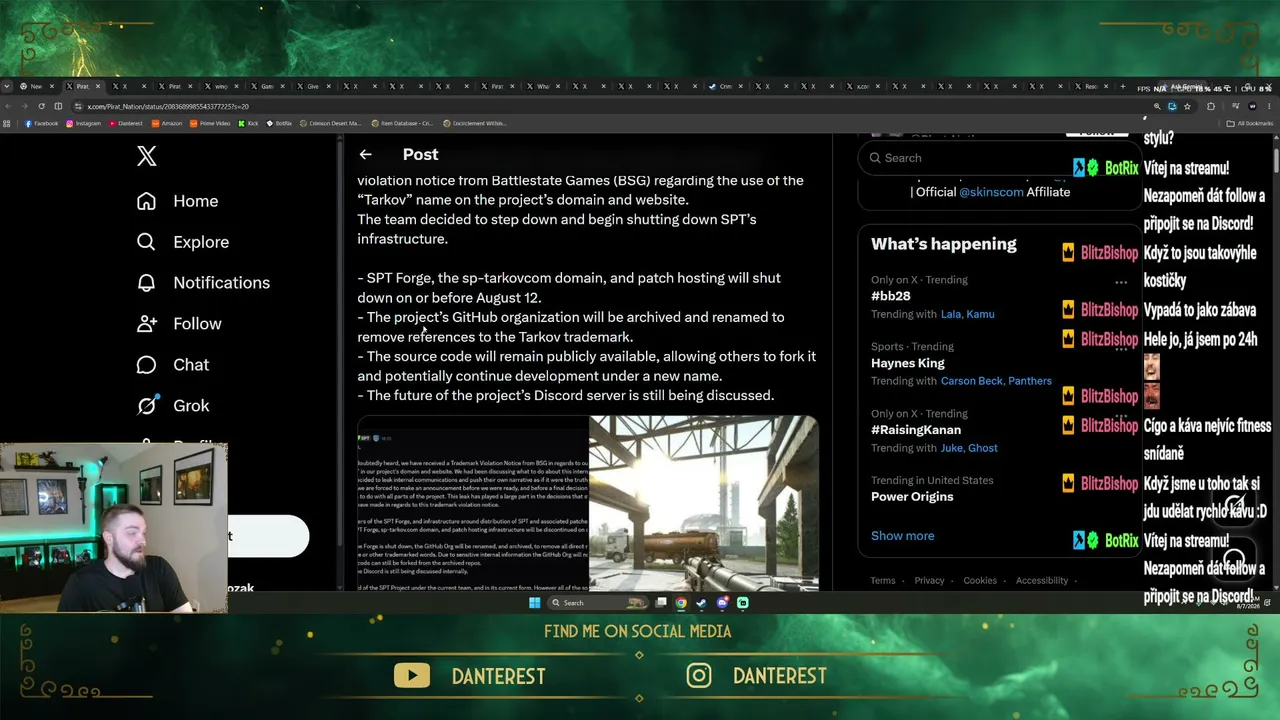Open the Explore page
This screenshot has width=1280, height=720.
coord(183,242)
